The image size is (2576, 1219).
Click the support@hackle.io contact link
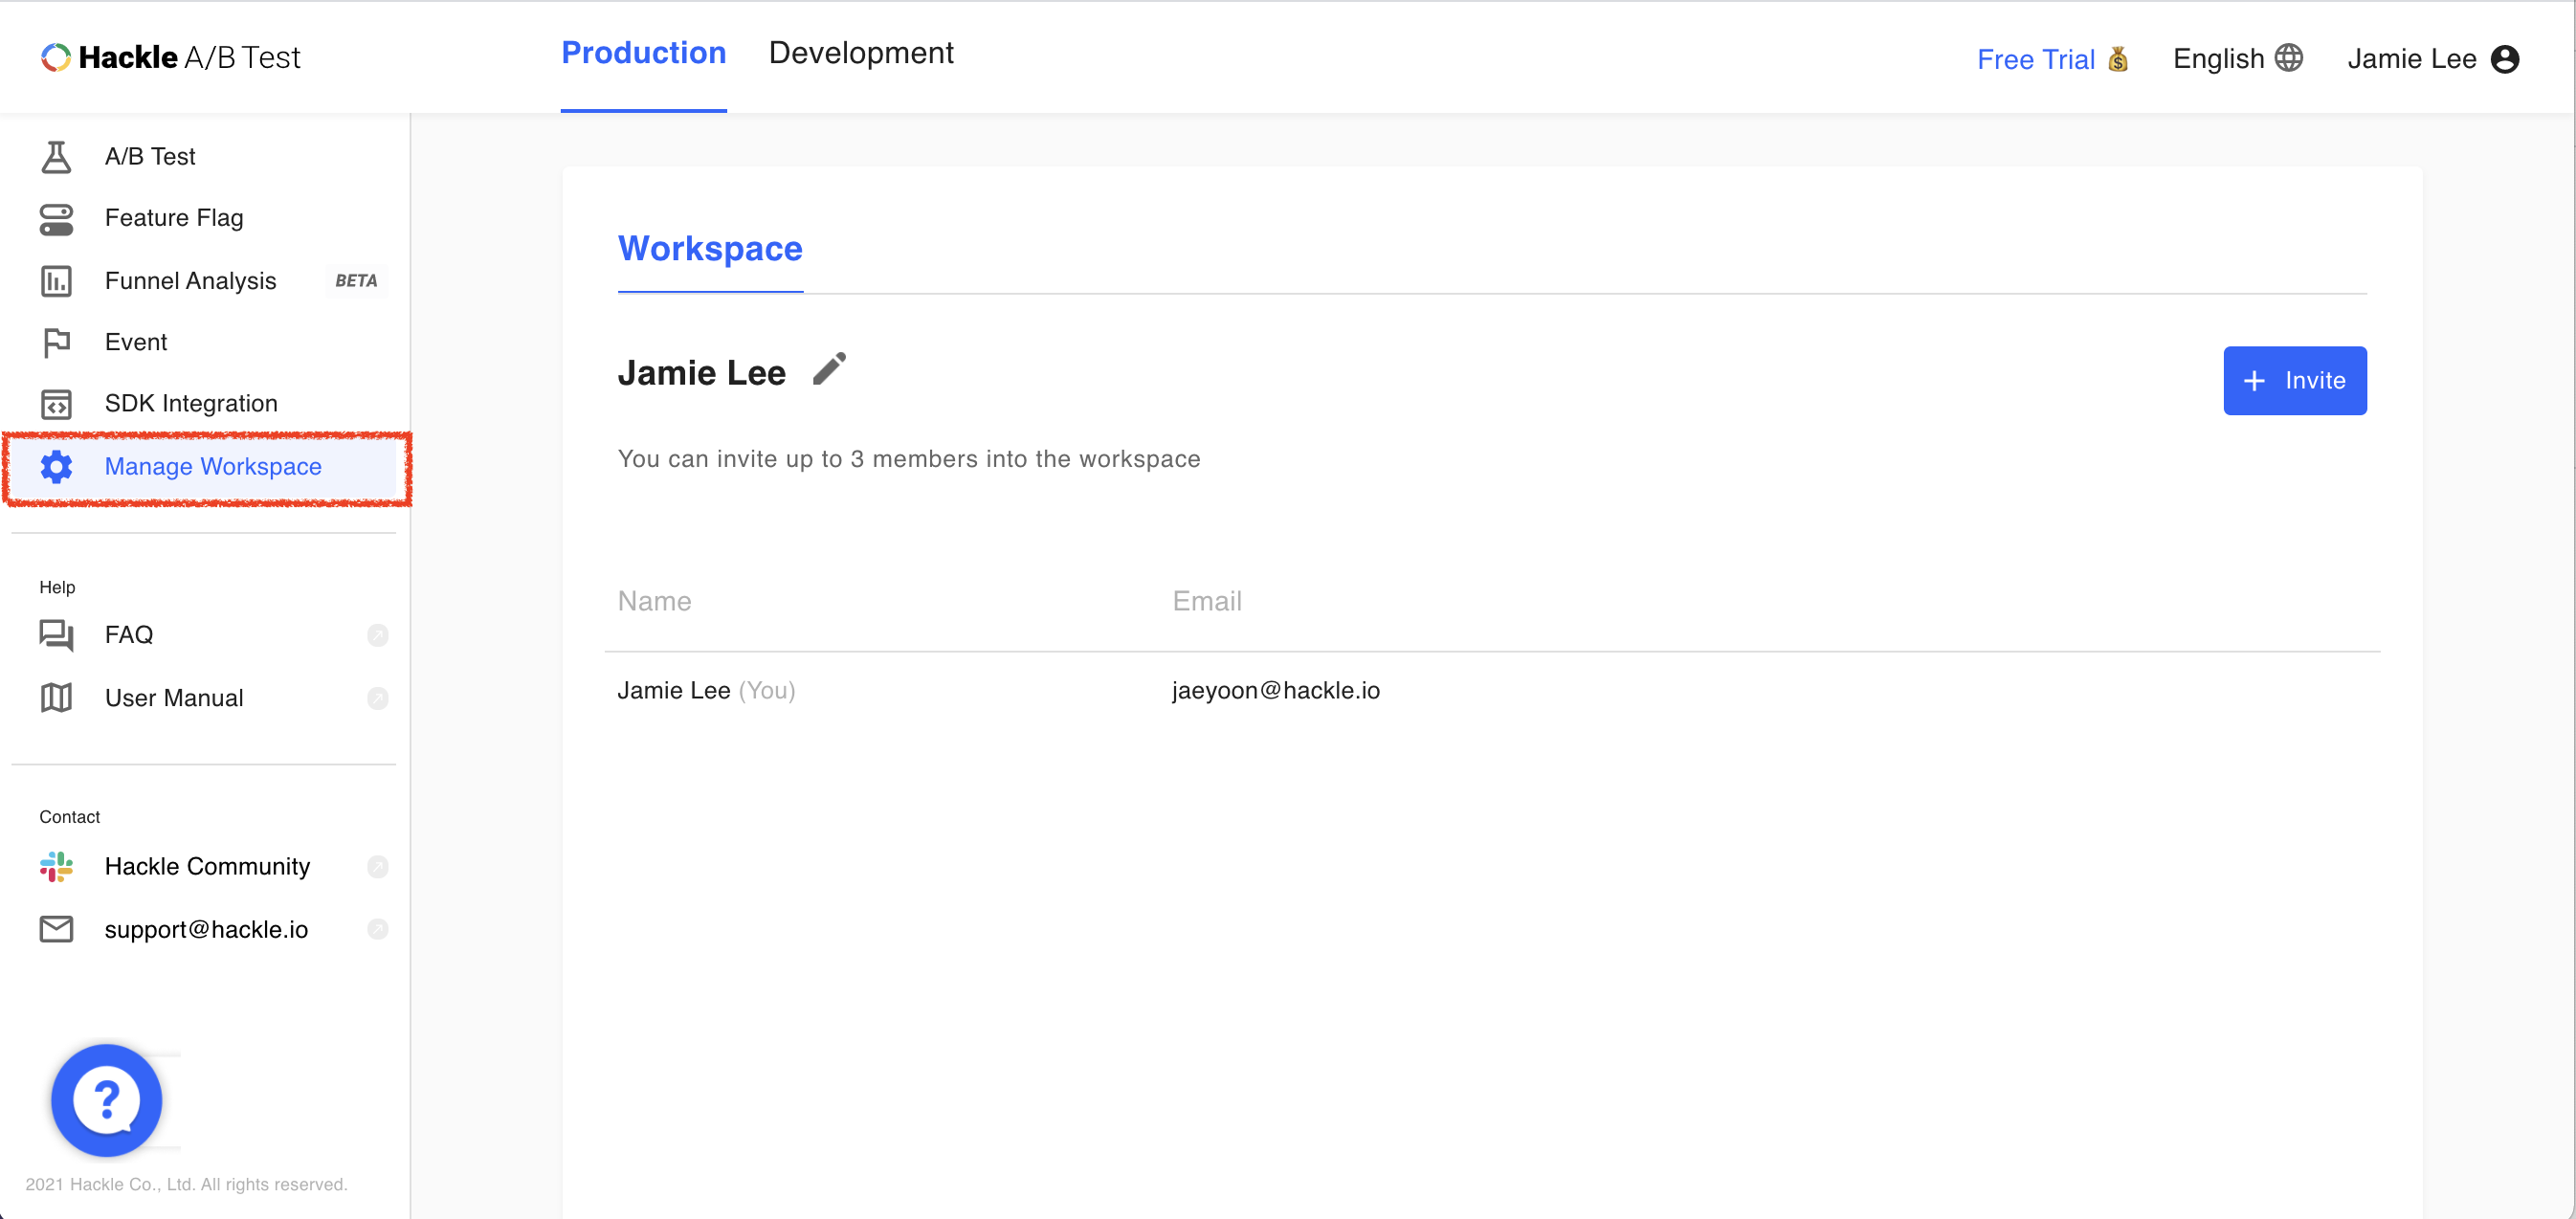click(206, 929)
